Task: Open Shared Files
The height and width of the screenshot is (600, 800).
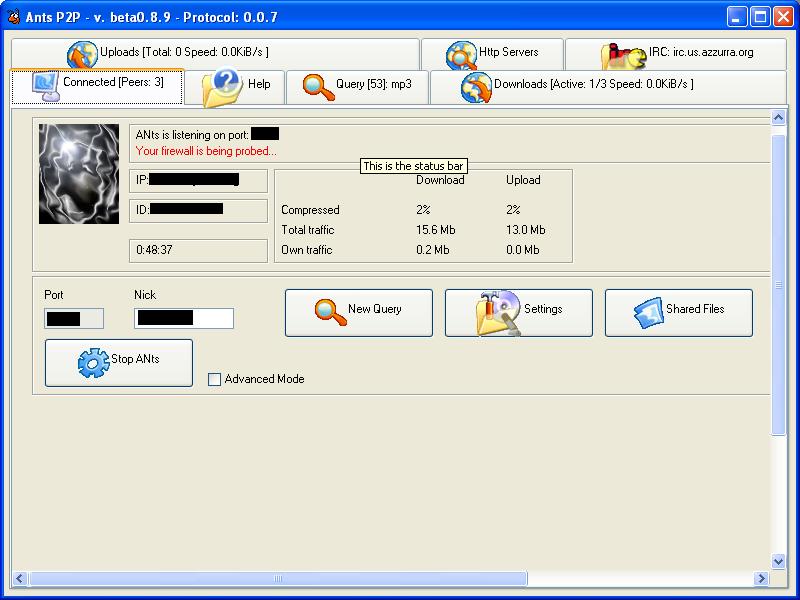Action: click(x=679, y=313)
